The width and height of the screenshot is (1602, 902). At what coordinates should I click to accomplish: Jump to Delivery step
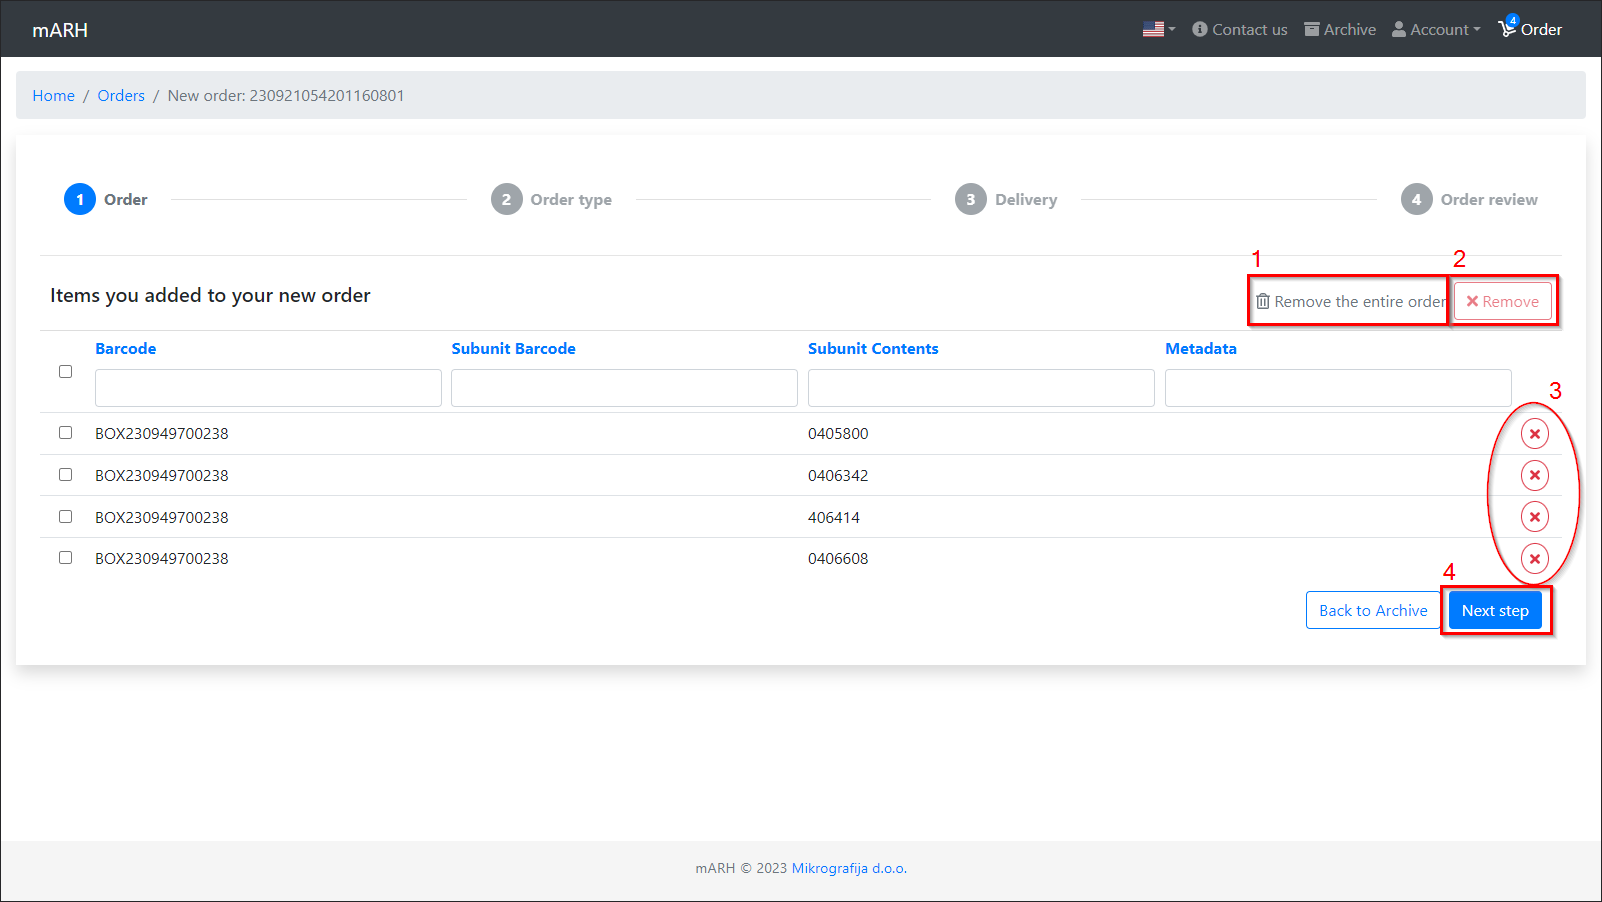click(x=1006, y=200)
